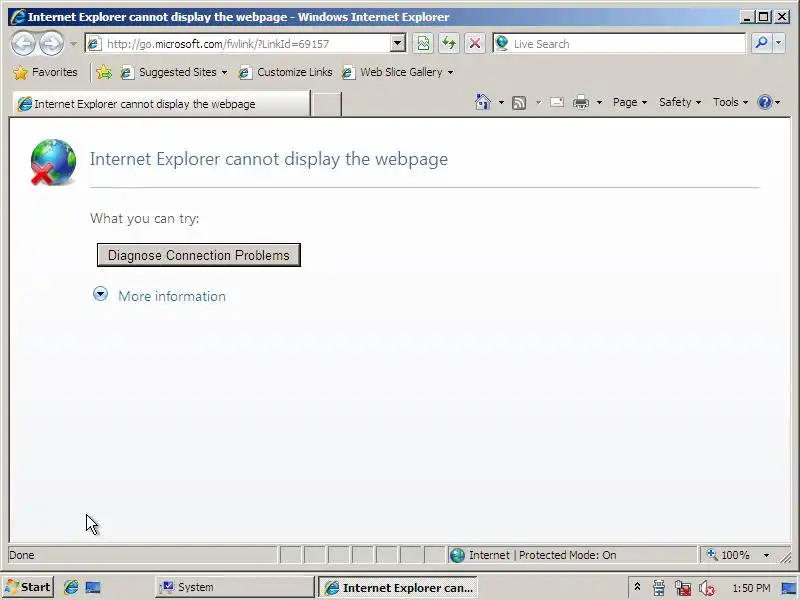Click the Live Search input box
Image resolution: width=800 pixels, height=600 pixels.
tap(619, 44)
